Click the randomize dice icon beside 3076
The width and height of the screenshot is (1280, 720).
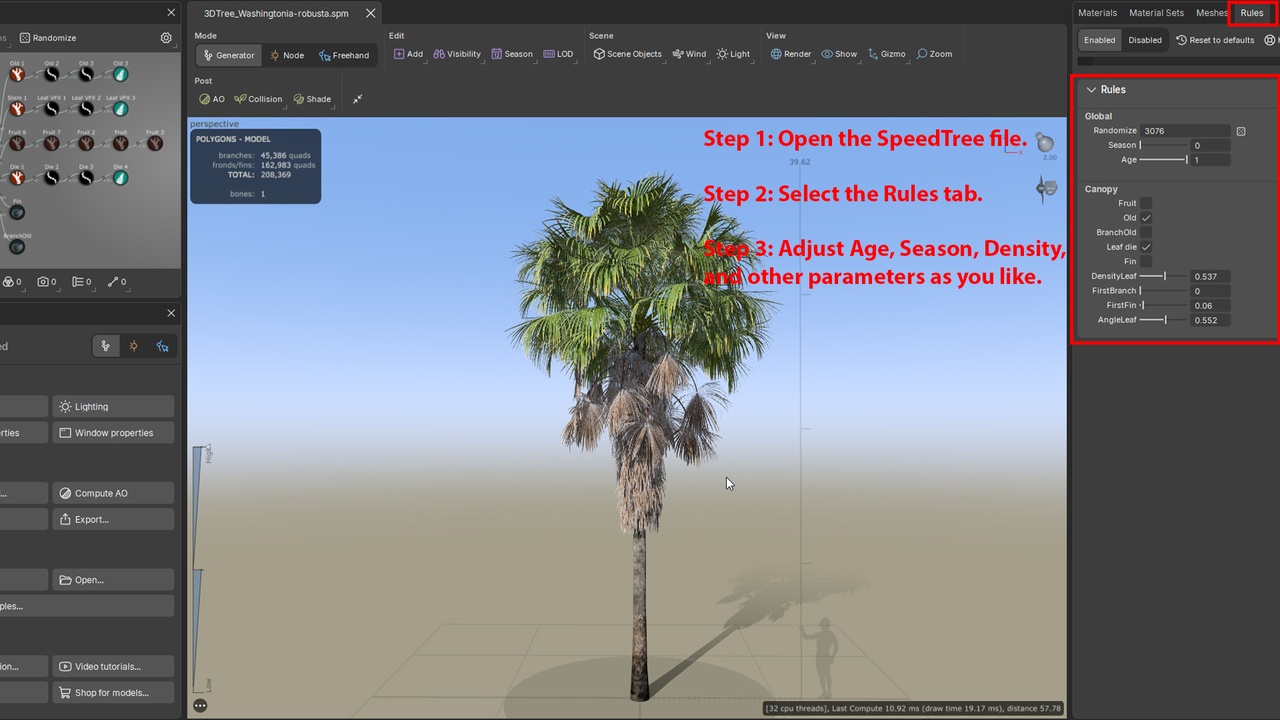coord(1241,131)
